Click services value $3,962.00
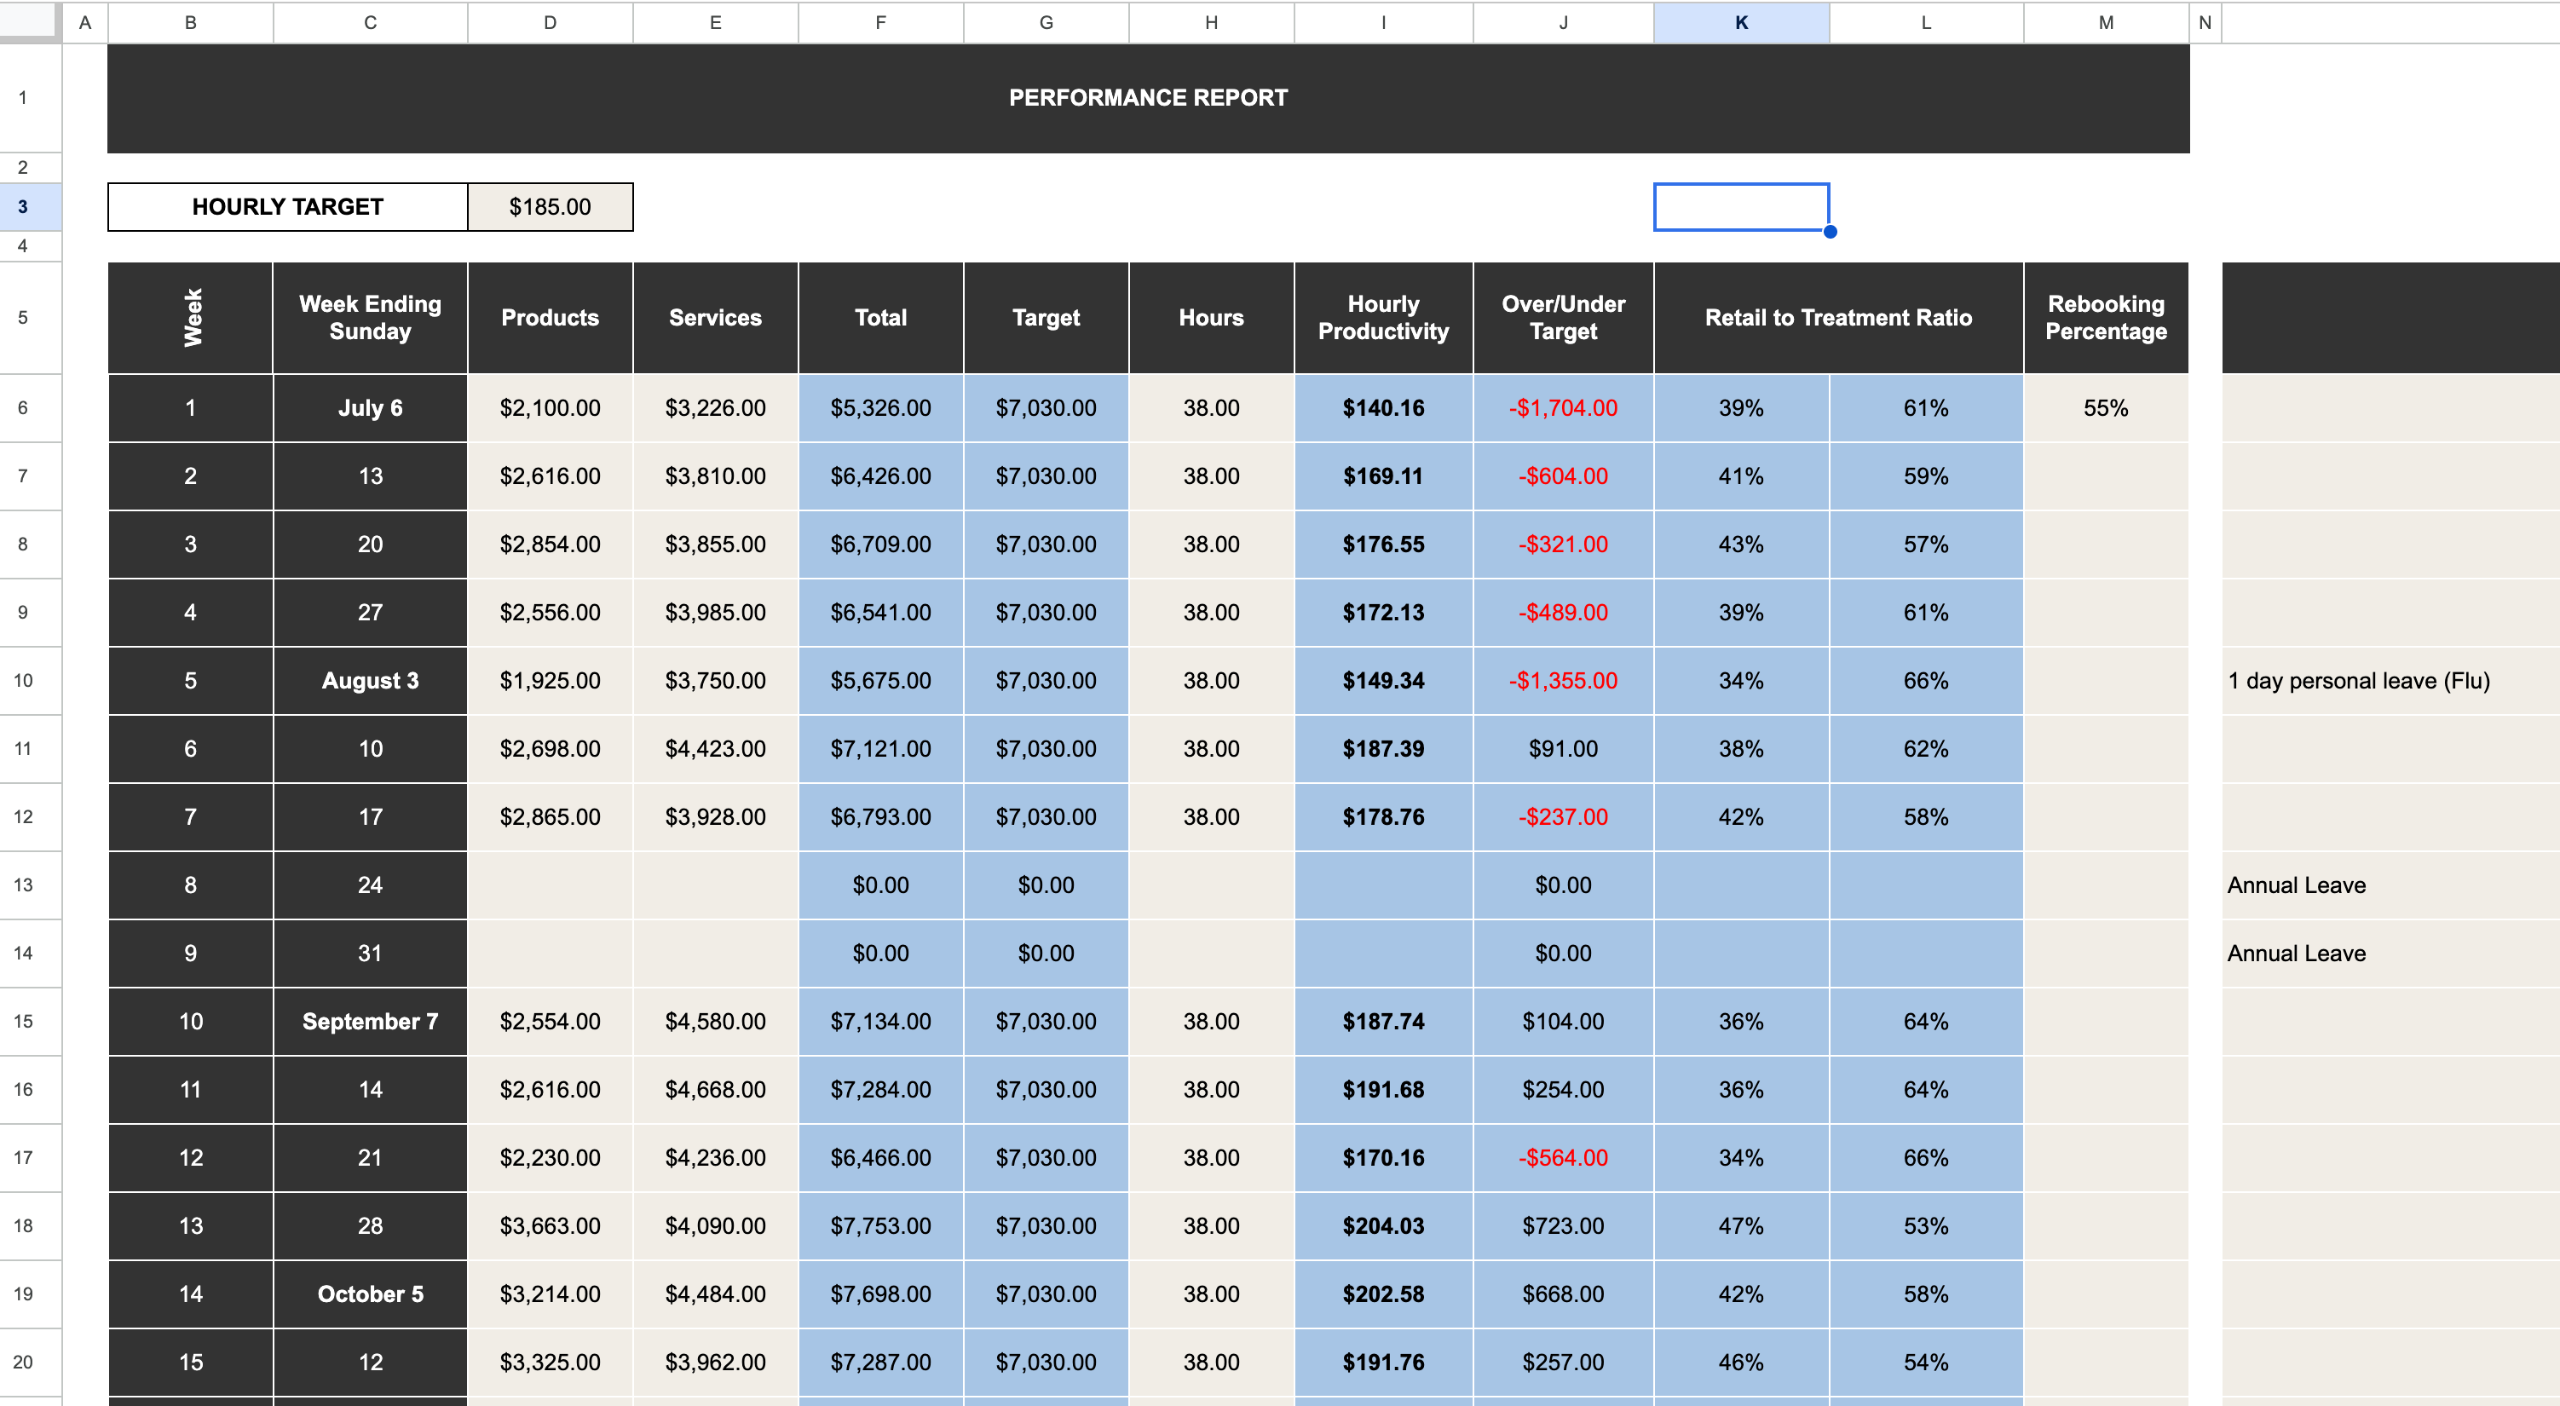 pos(715,1361)
